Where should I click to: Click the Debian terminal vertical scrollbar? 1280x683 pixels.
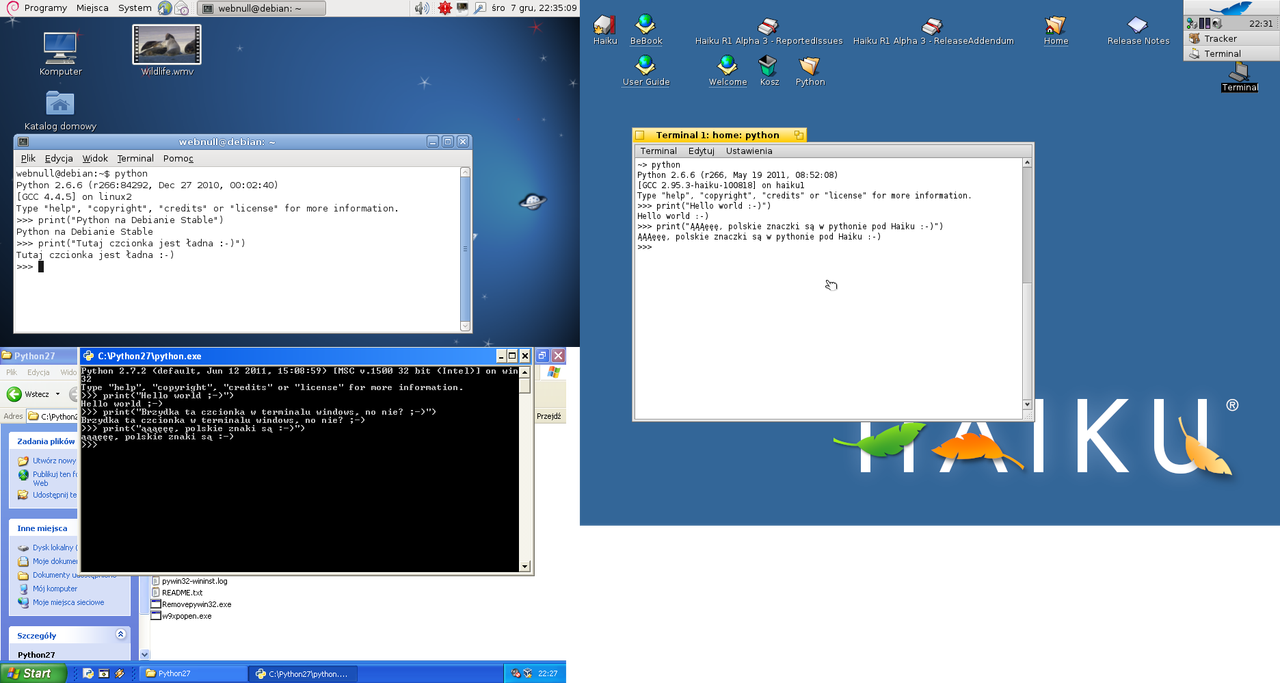pos(466,249)
